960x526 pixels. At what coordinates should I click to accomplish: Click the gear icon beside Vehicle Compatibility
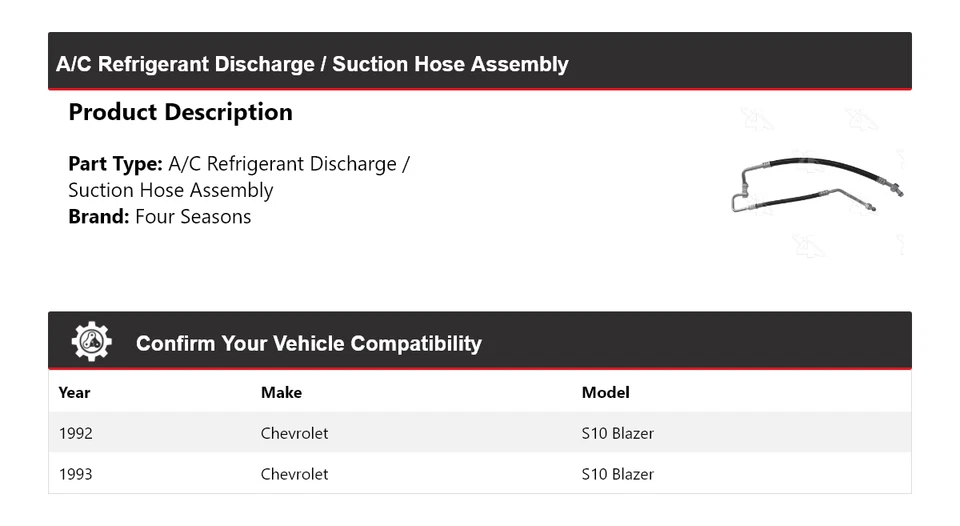point(91,342)
